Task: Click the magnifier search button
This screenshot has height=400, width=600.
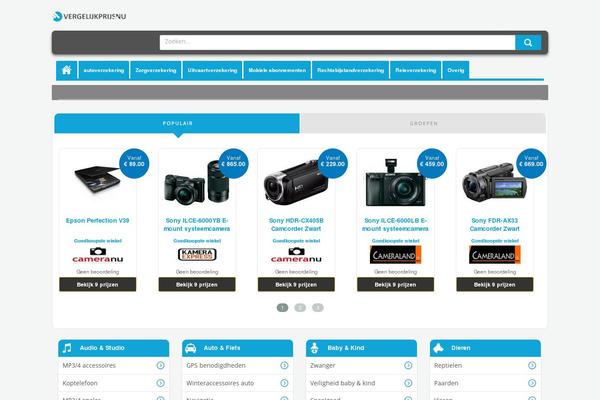Action: (528, 42)
